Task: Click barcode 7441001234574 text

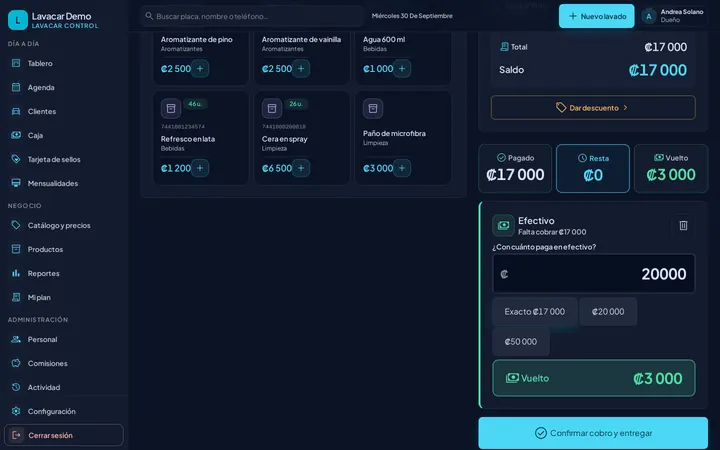Action: 183,126
